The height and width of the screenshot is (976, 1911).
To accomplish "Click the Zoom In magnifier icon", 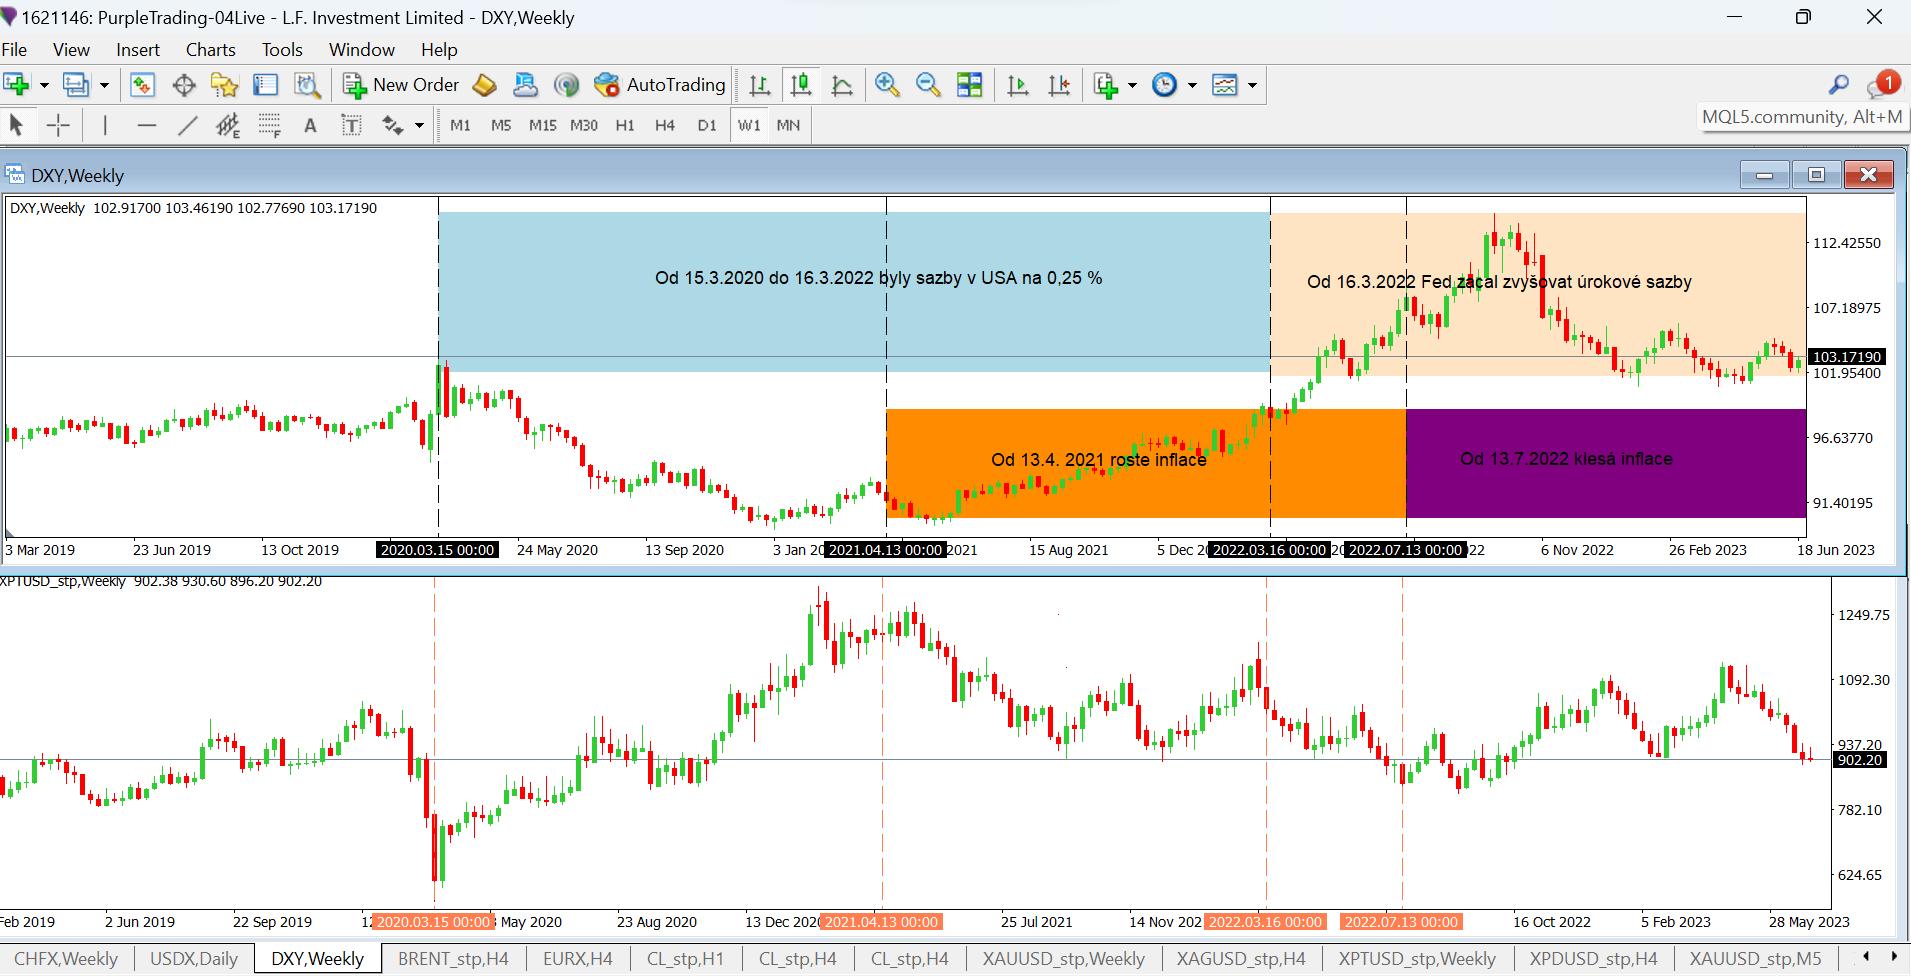I will 886,85.
